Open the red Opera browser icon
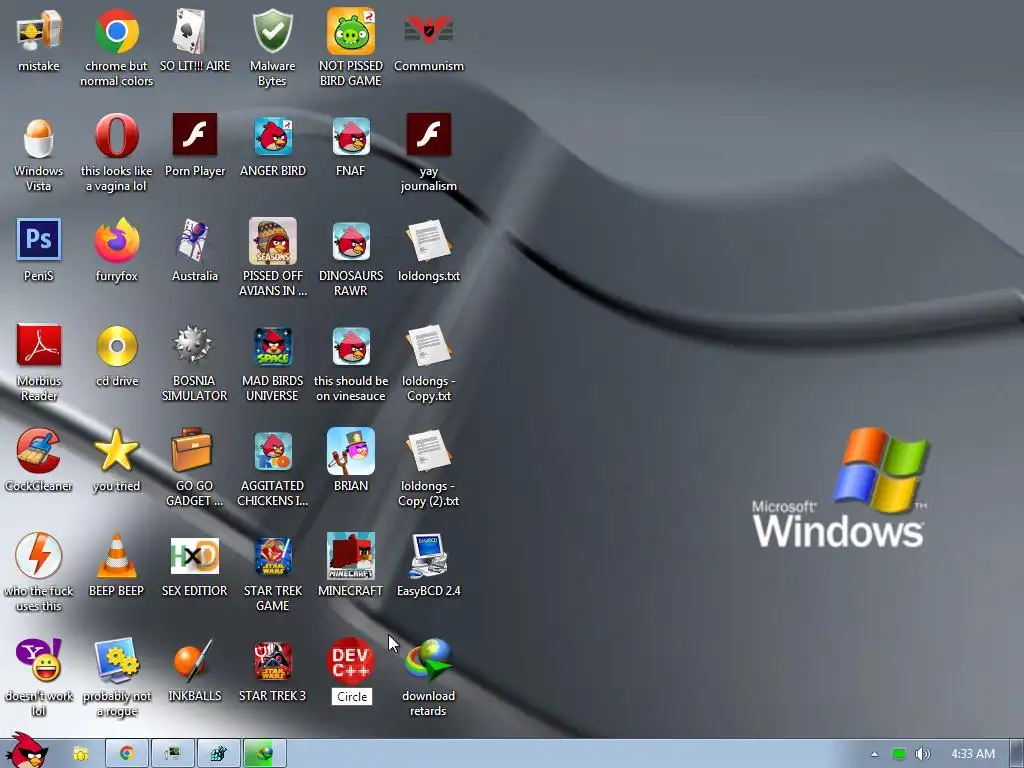The width and height of the screenshot is (1024, 768). pos(116,136)
